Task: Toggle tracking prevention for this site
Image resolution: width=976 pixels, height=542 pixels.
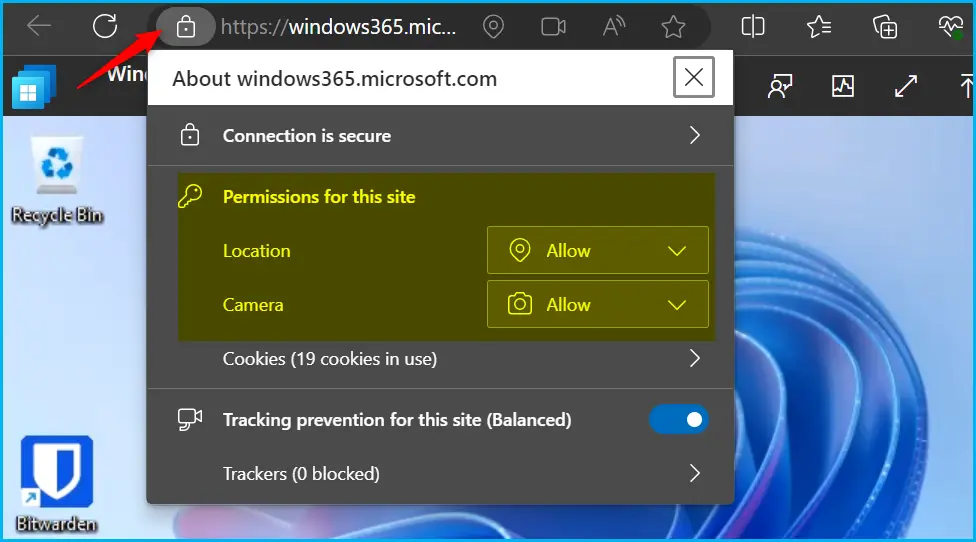Action: pyautogui.click(x=679, y=419)
